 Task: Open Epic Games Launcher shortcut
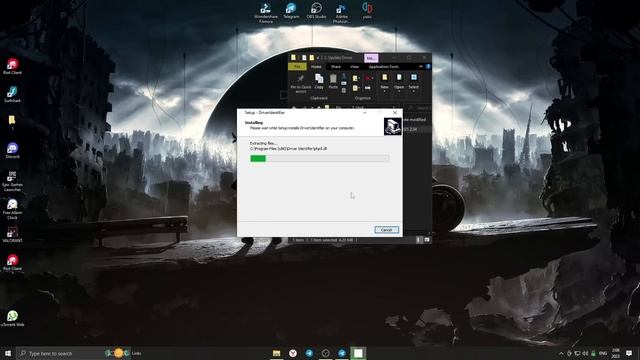(x=12, y=181)
